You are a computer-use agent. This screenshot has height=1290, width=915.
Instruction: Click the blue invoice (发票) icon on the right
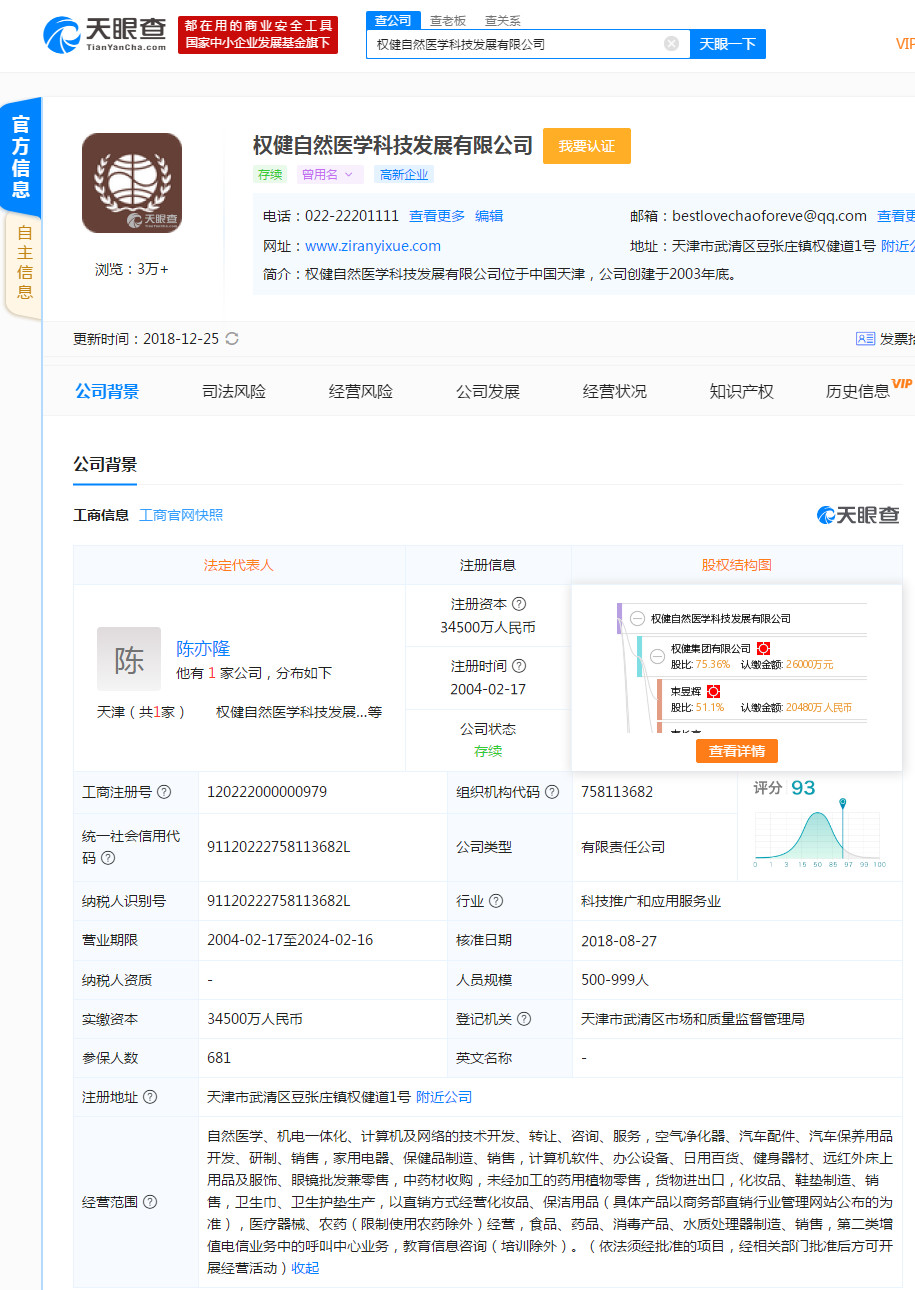(866, 339)
